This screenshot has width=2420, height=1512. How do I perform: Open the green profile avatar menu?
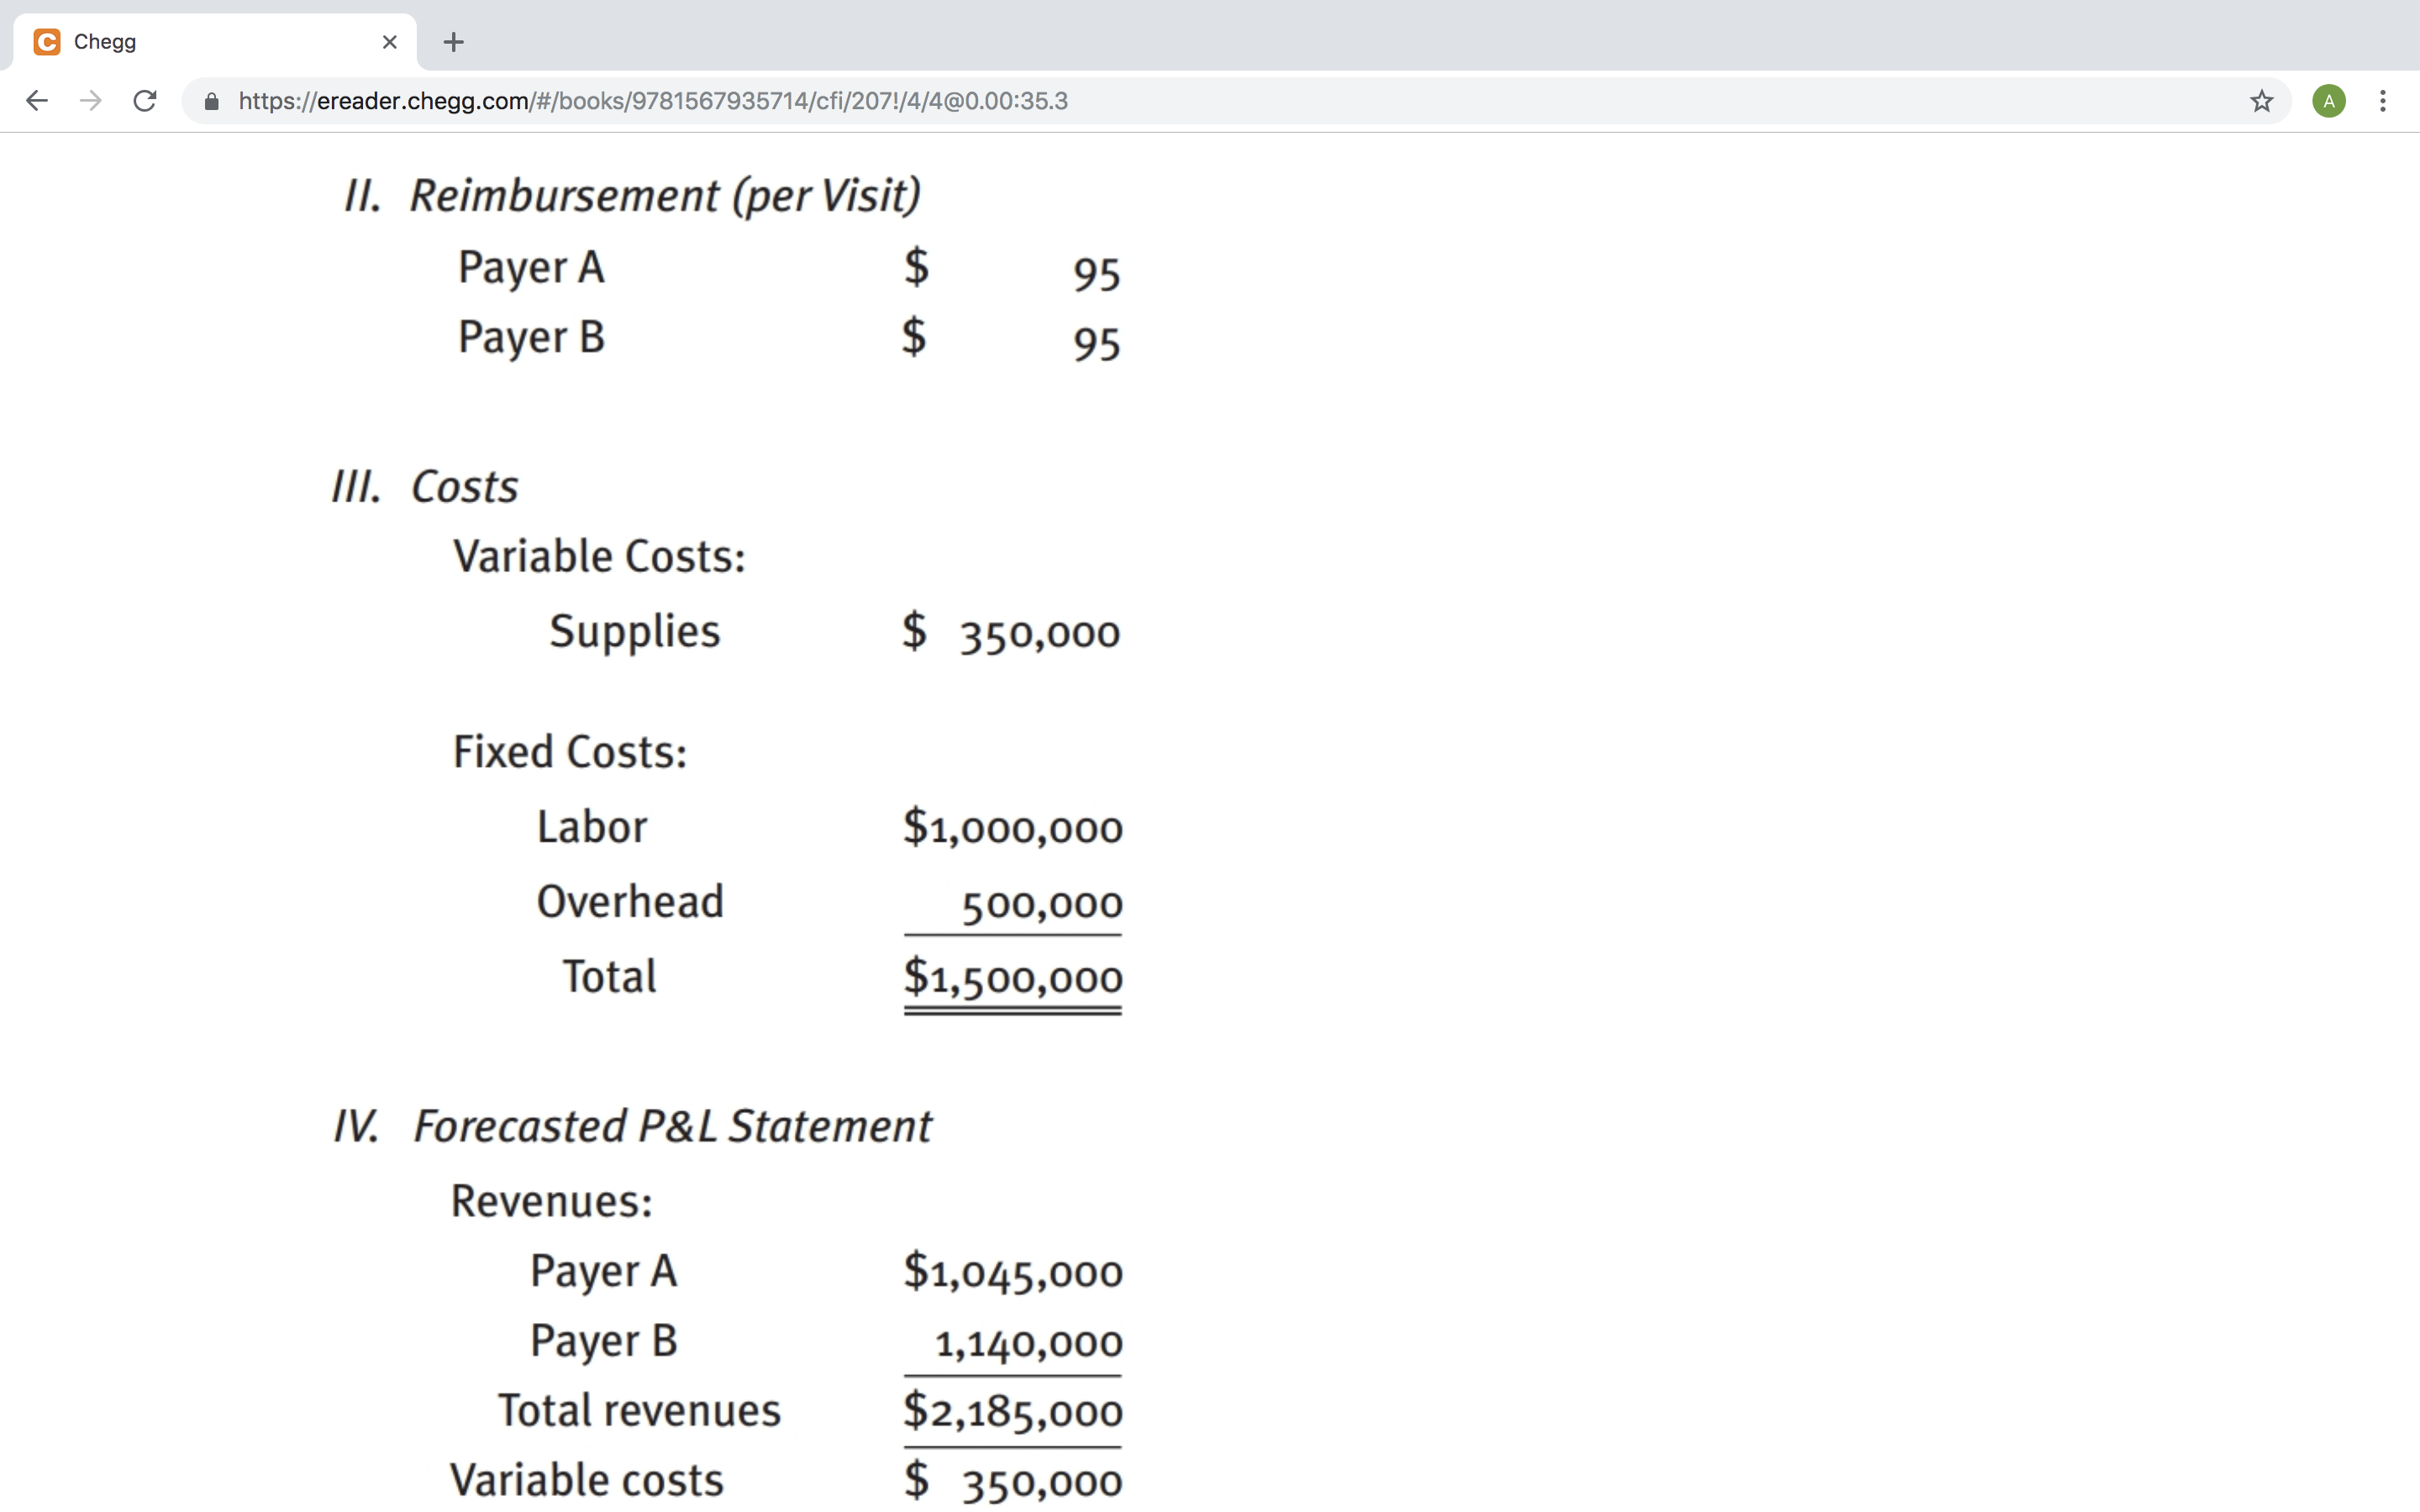coord(2329,101)
